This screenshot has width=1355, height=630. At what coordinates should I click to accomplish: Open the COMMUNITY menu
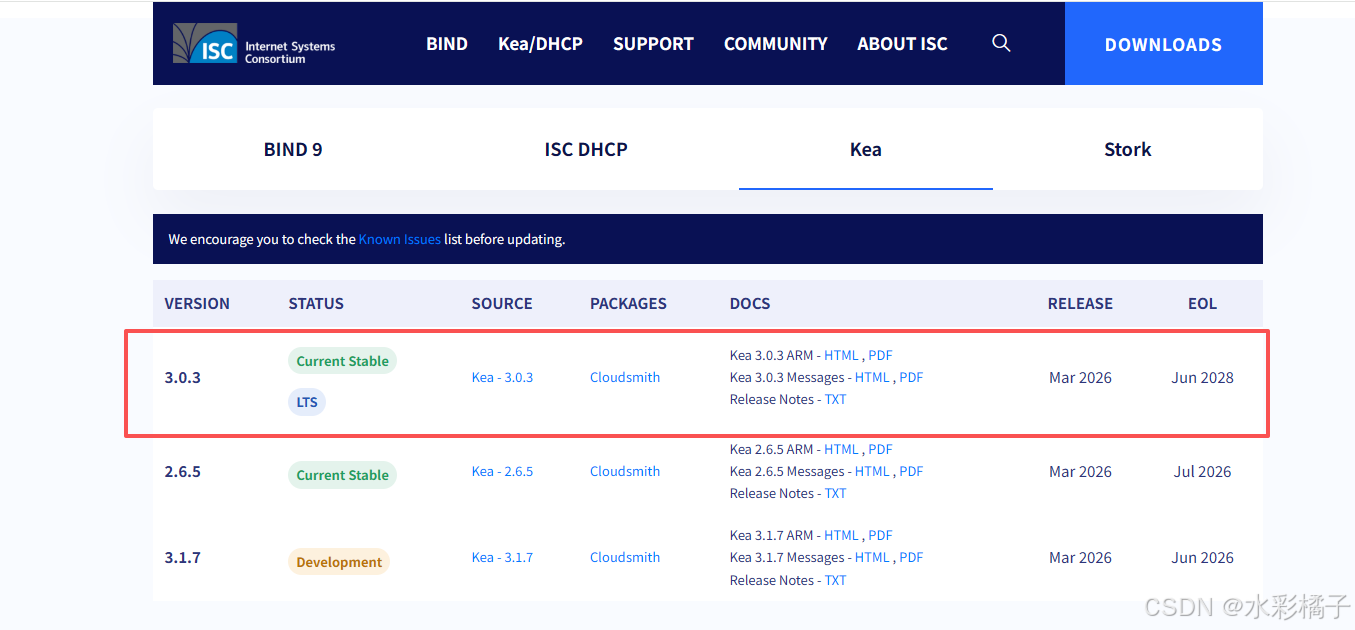click(x=776, y=44)
